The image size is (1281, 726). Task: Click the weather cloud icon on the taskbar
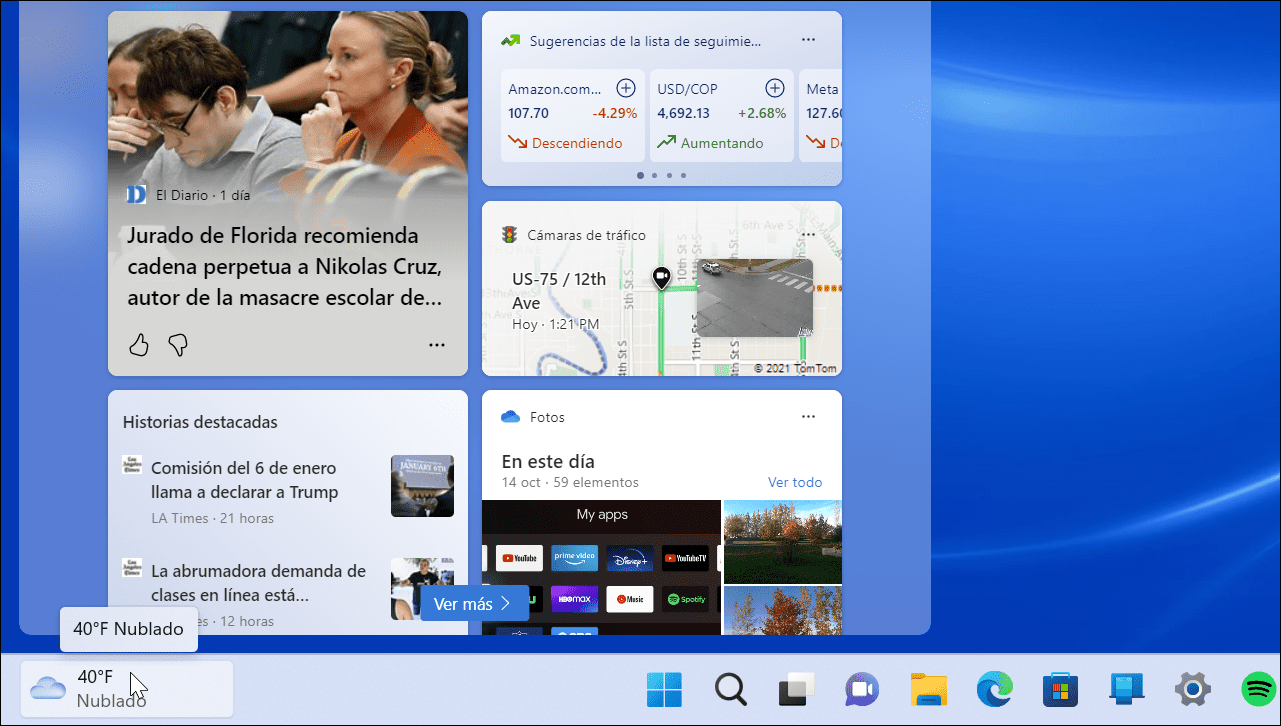[x=47, y=688]
